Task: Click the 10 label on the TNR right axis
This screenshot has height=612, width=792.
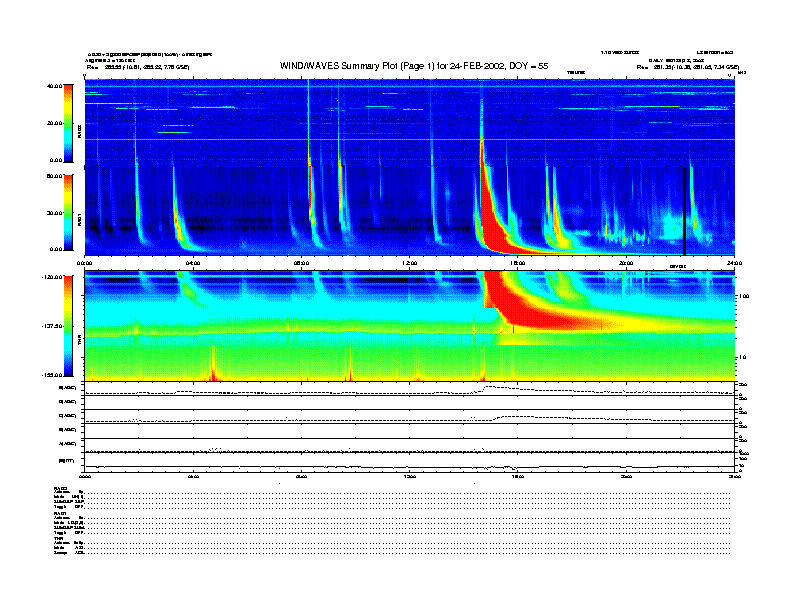Action: [742, 357]
